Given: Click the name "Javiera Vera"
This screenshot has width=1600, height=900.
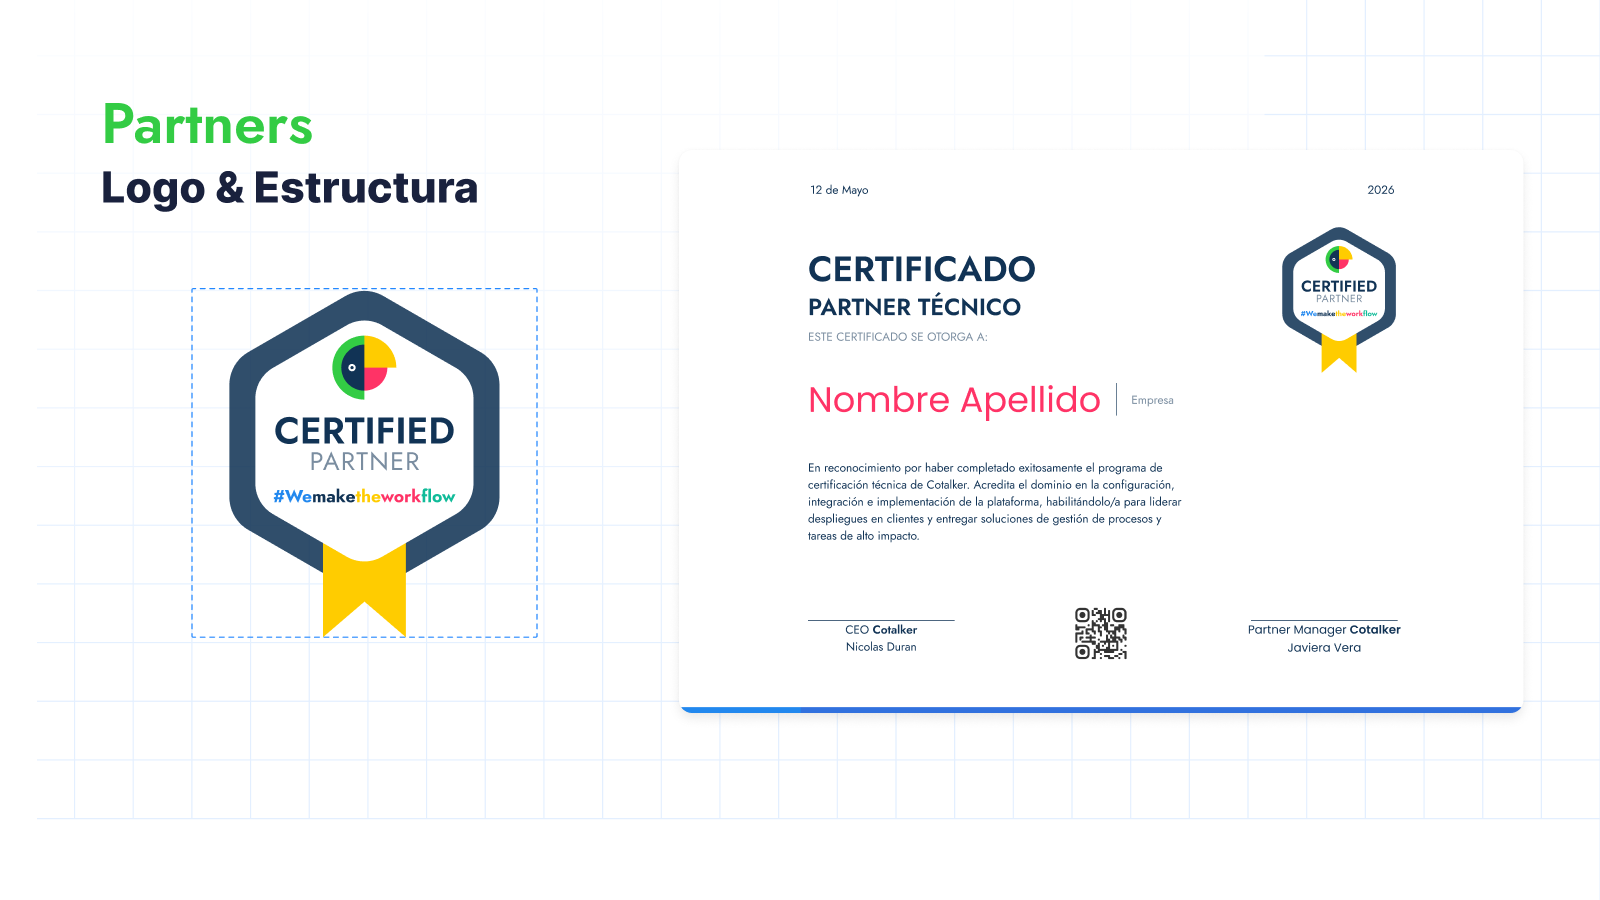Looking at the screenshot, I should (x=1324, y=648).
